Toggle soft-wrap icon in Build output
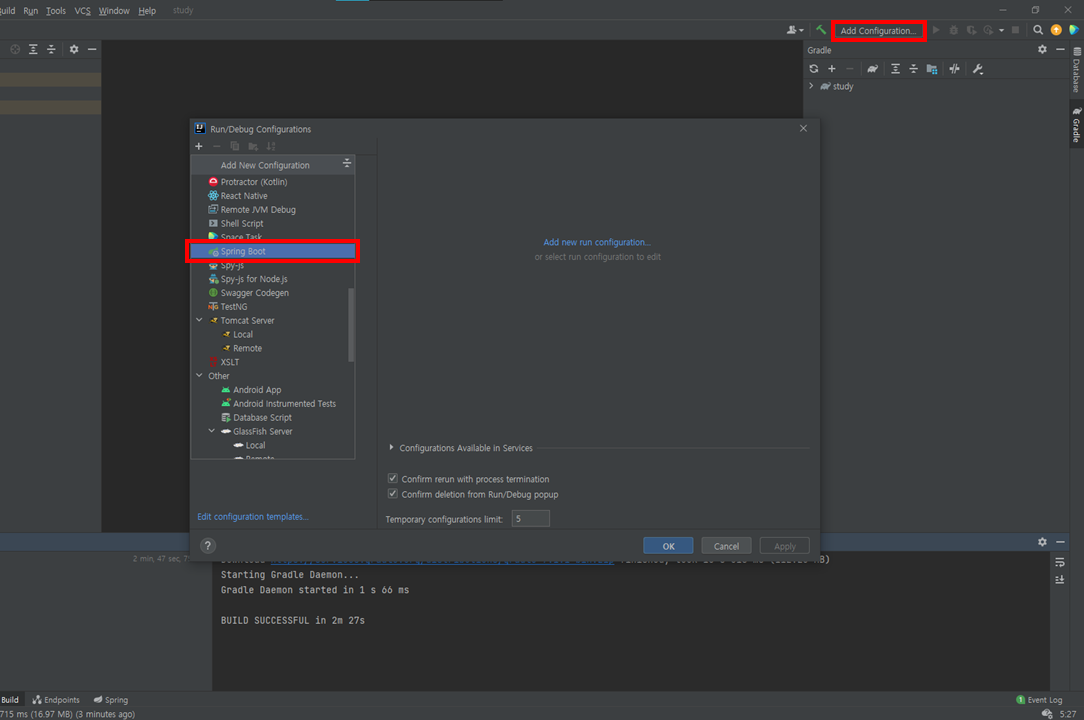Image resolution: width=1084 pixels, height=720 pixels. [x=1060, y=562]
